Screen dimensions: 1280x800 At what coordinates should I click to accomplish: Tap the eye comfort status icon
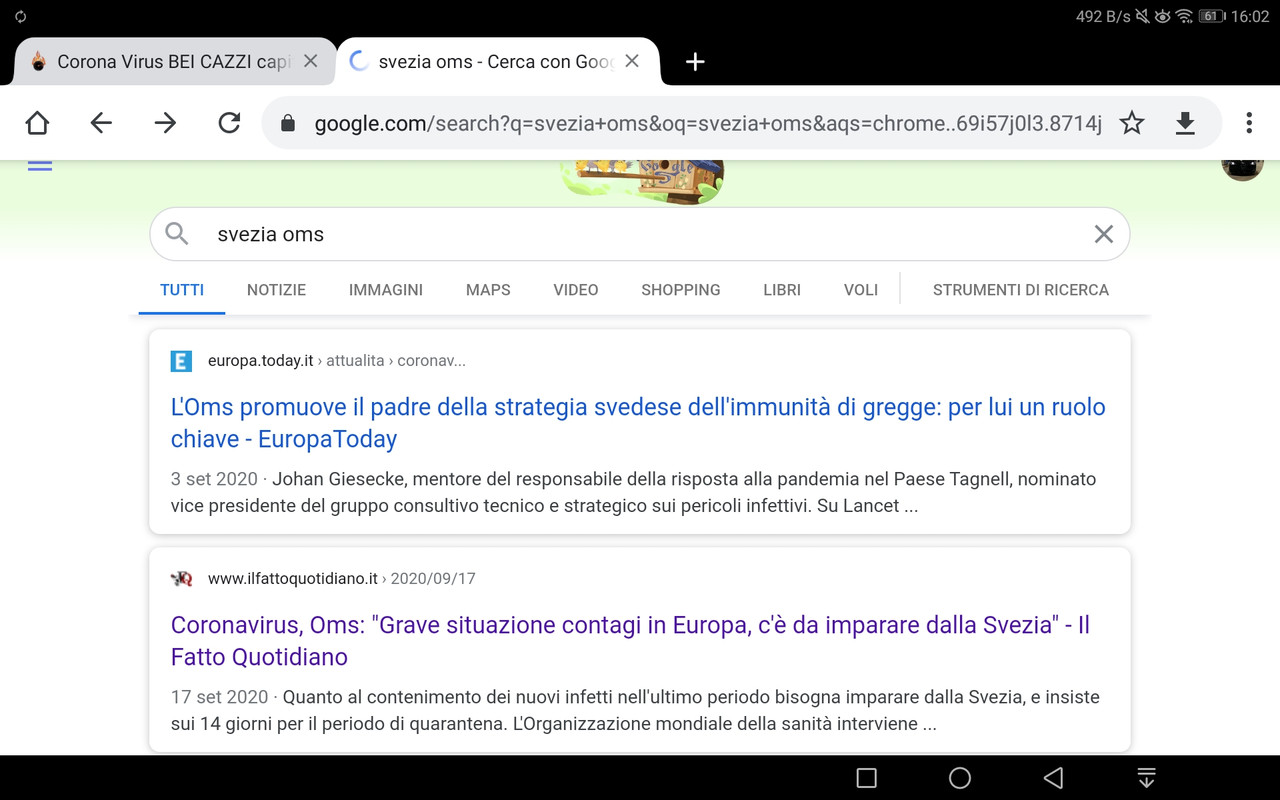[x=1163, y=16]
